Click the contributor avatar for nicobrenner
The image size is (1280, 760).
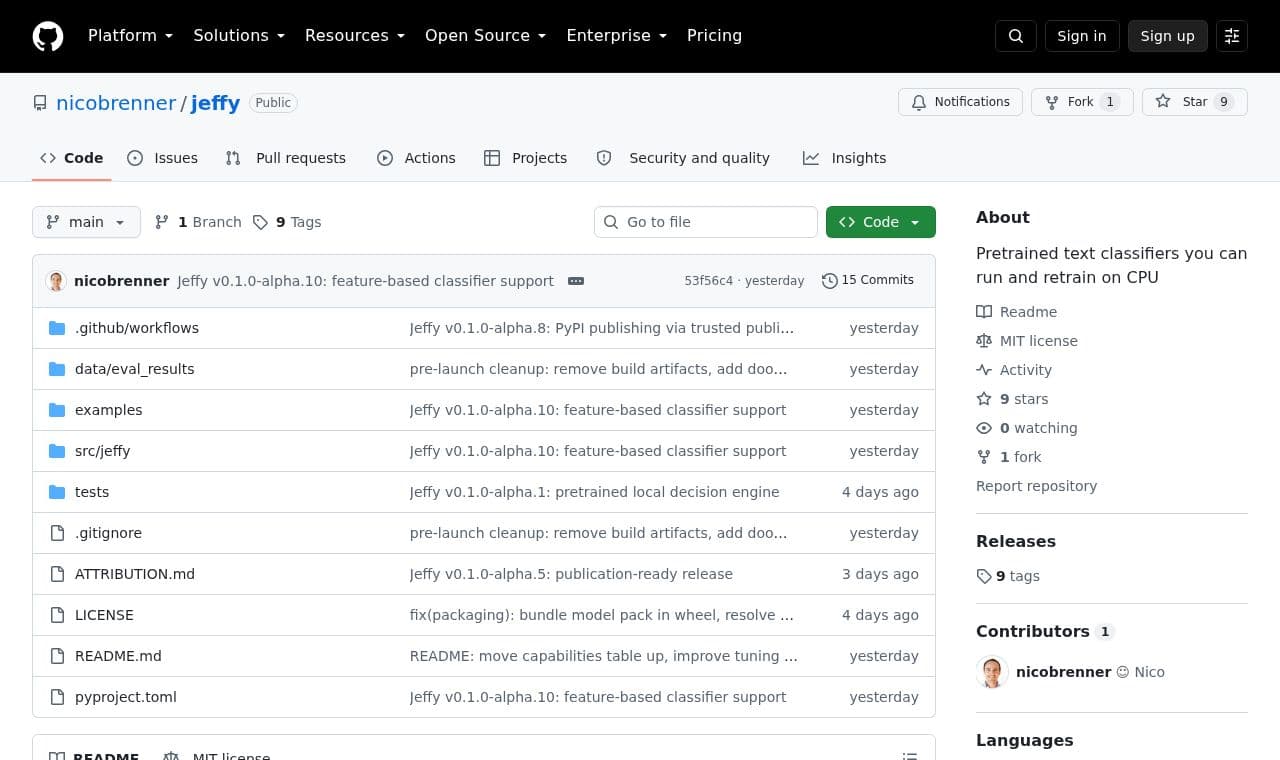pyautogui.click(x=992, y=672)
